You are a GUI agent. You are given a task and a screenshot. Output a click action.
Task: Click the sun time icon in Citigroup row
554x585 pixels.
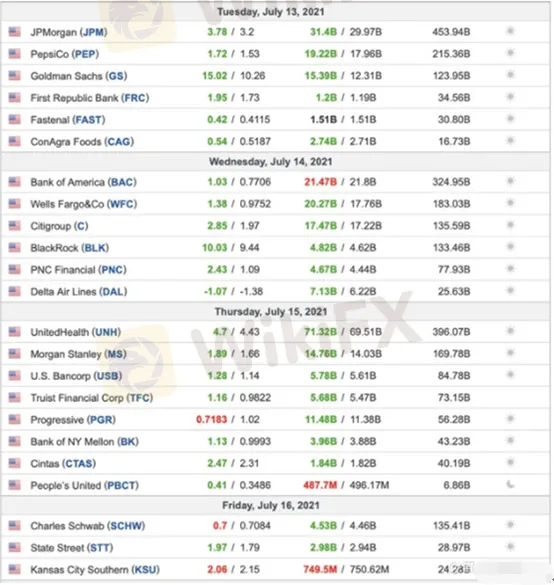tap(510, 225)
